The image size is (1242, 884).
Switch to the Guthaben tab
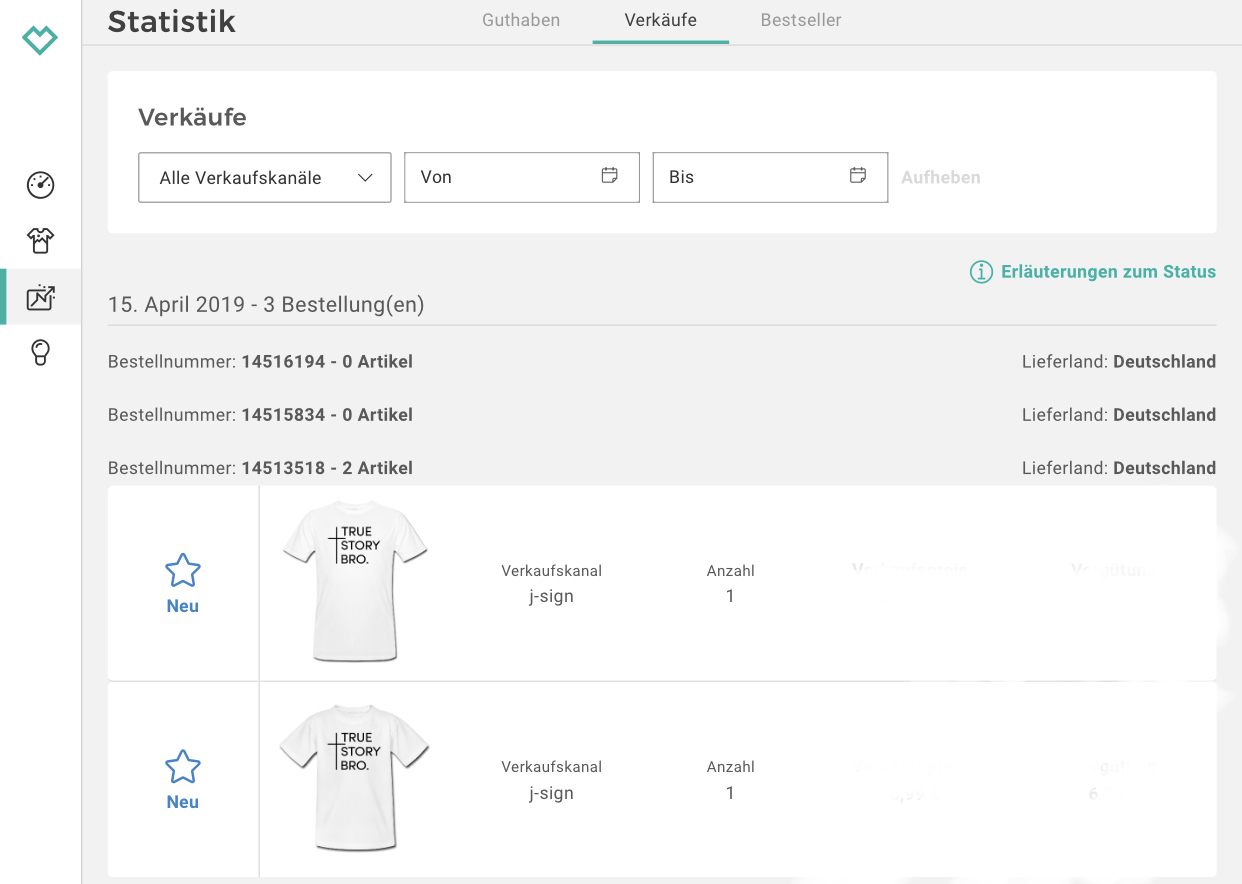coord(521,20)
